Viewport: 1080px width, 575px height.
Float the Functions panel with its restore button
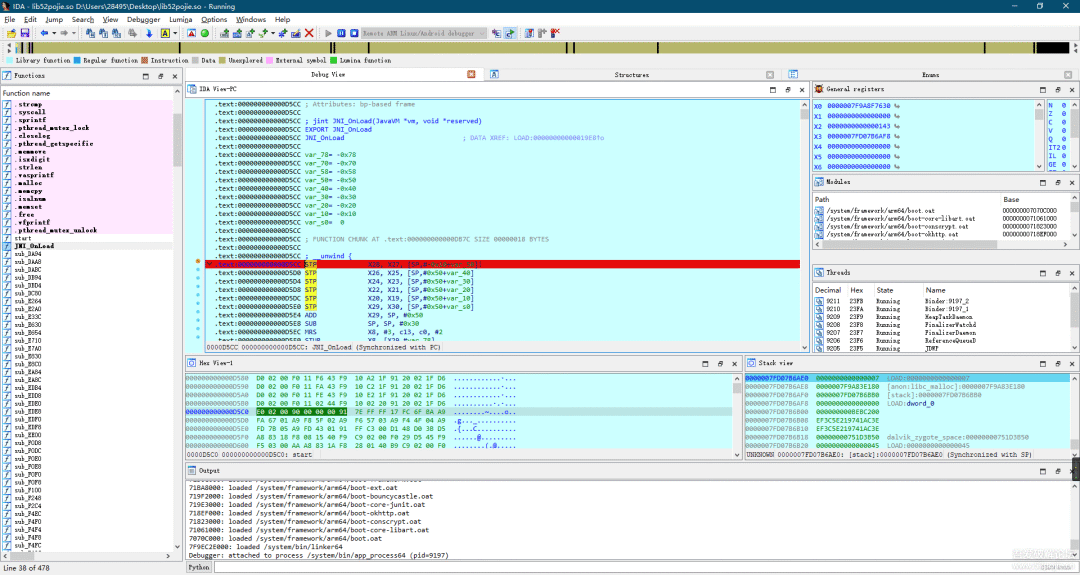(x=160, y=76)
